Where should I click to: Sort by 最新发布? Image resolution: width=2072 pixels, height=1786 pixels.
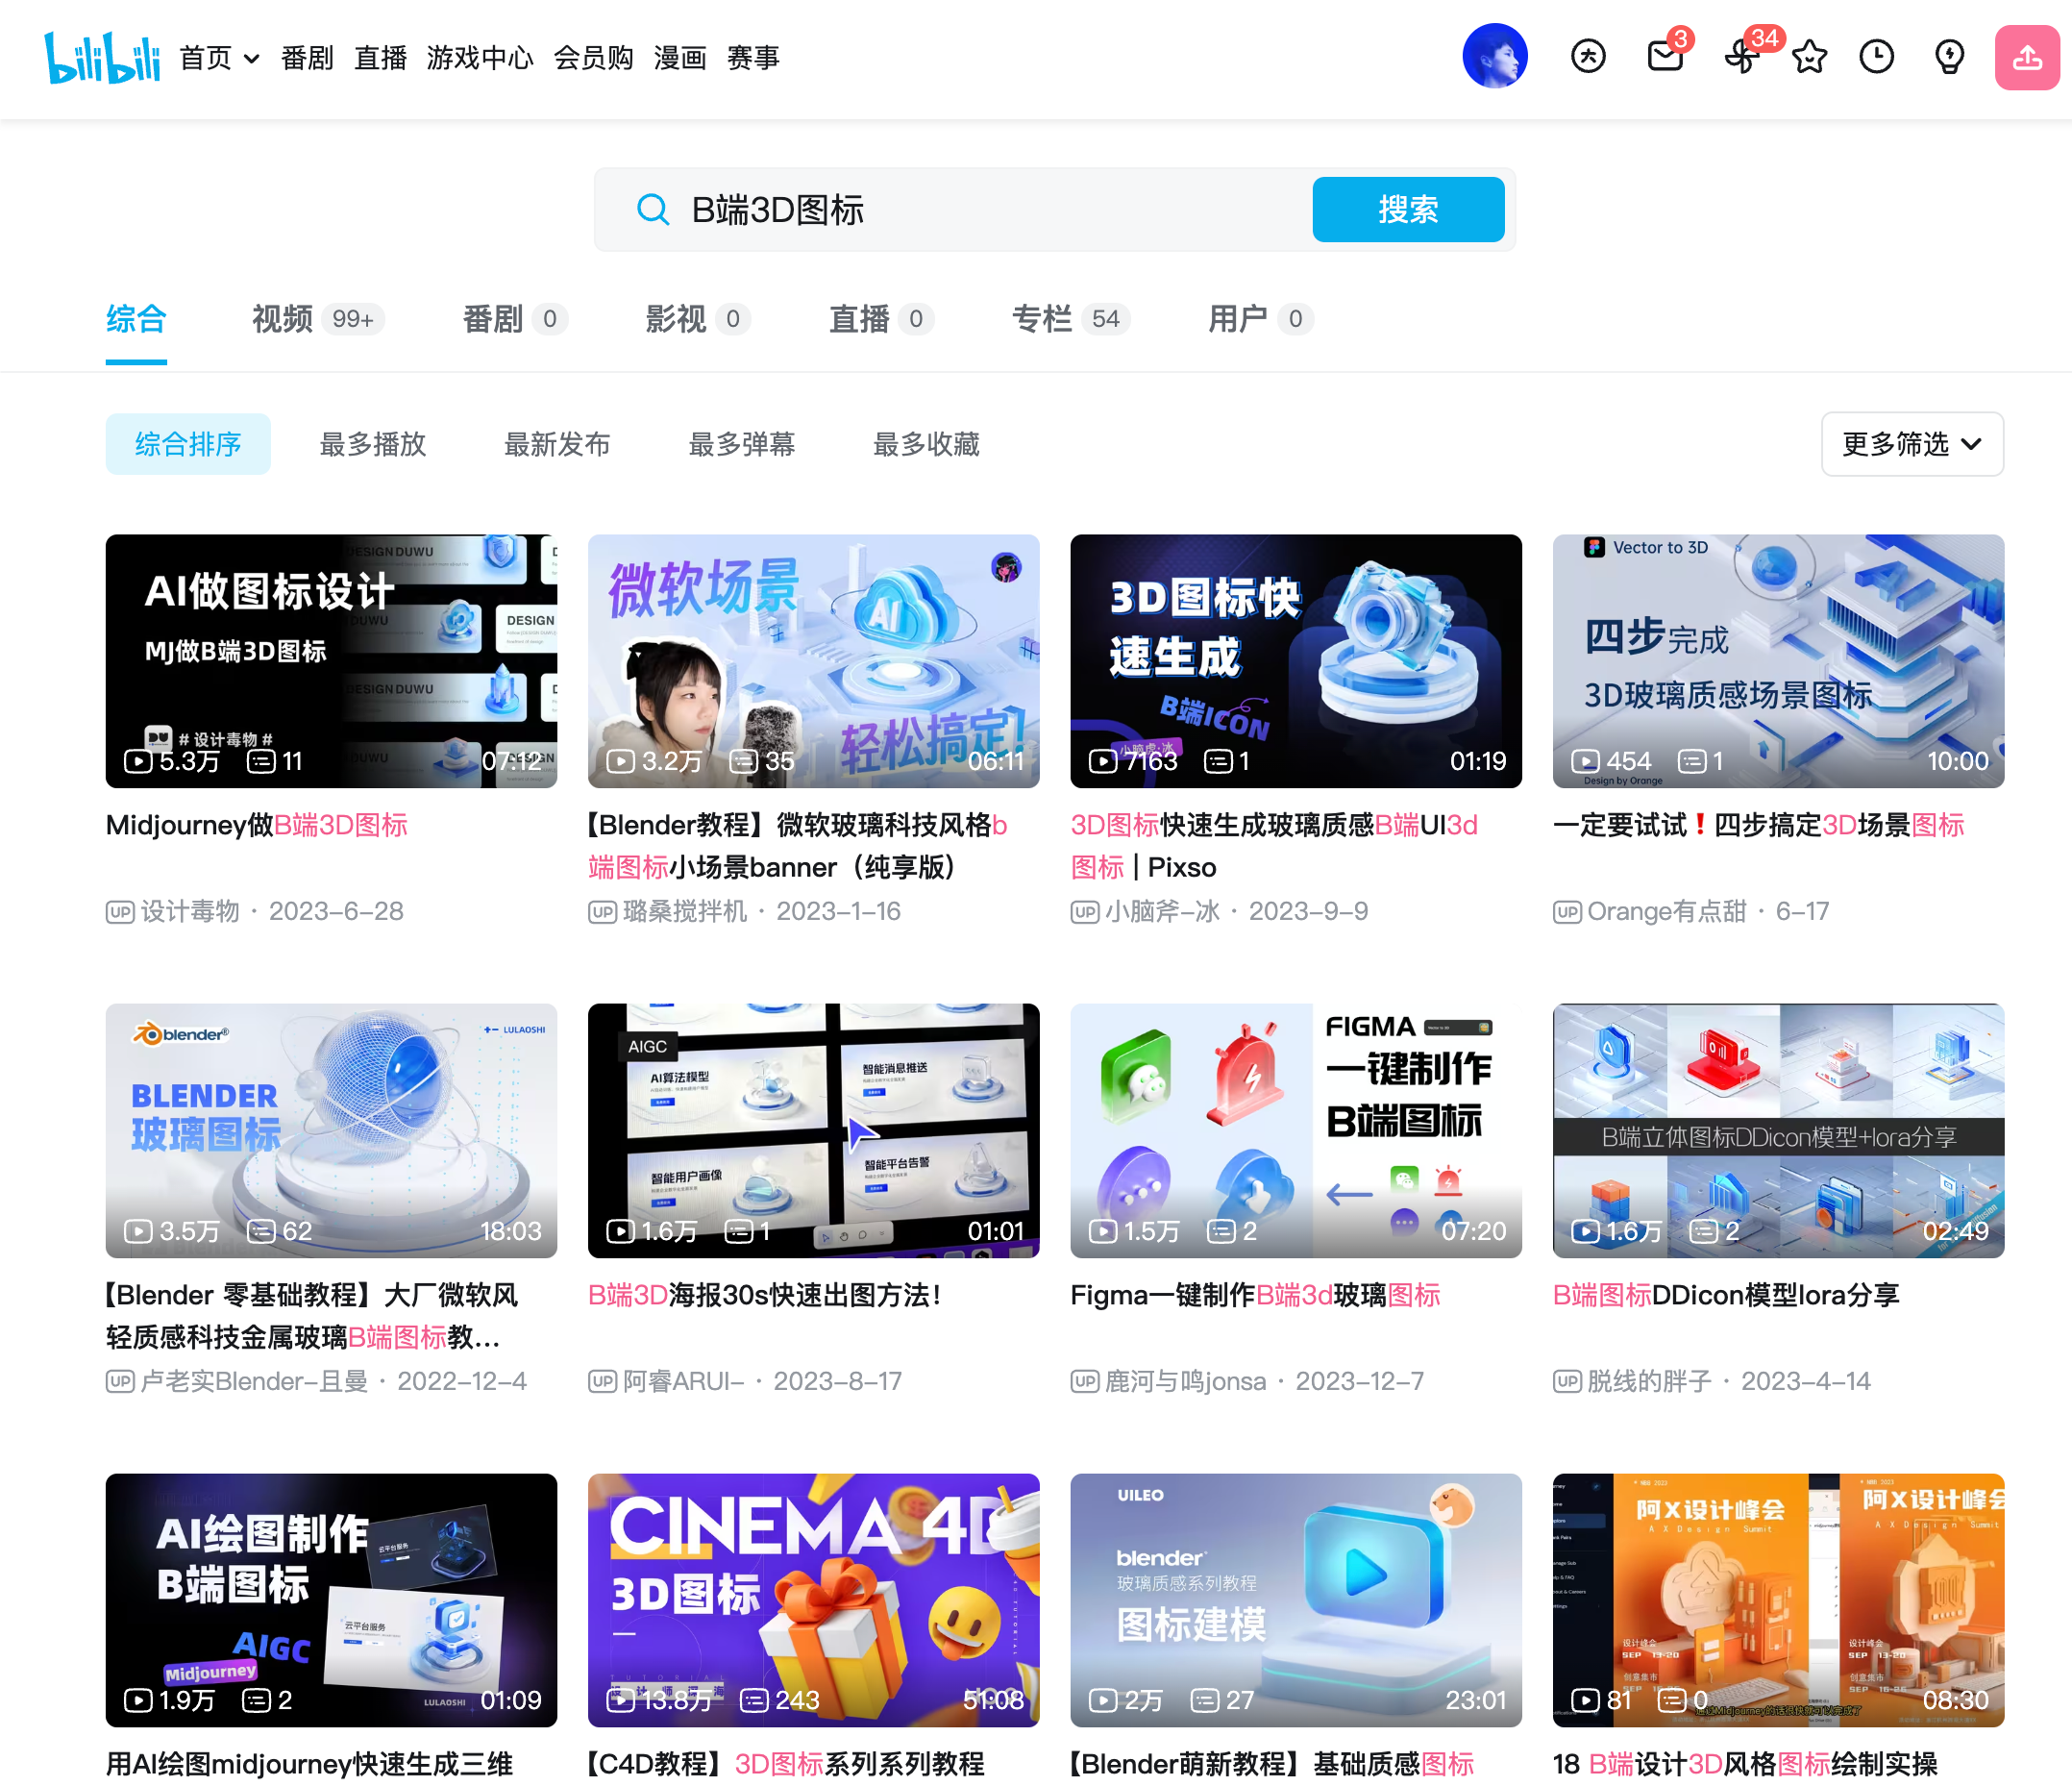click(x=557, y=444)
